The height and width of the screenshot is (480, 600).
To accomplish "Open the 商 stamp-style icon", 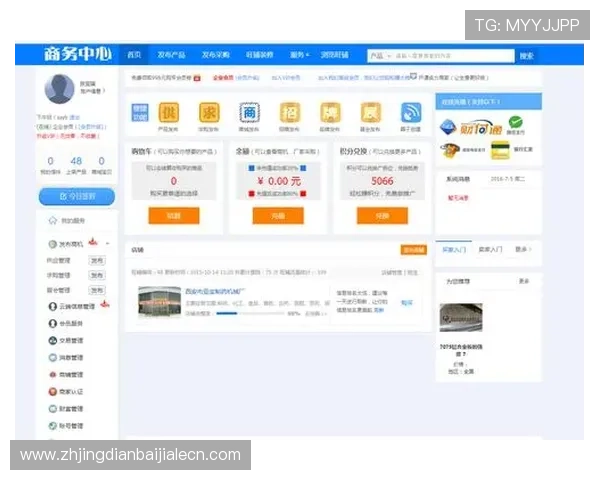I will point(249,113).
